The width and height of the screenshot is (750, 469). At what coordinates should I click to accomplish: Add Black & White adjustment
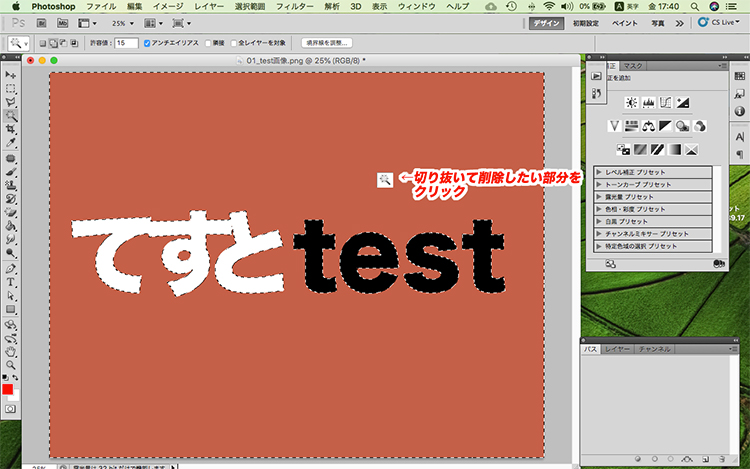(665, 126)
